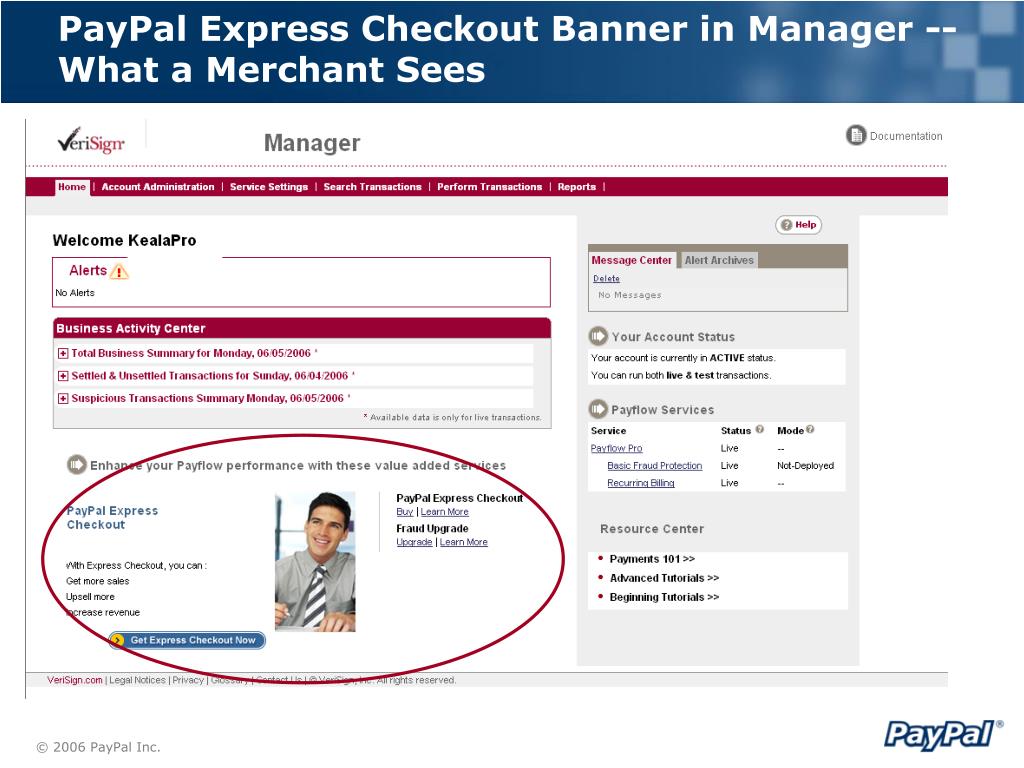Open the Service Settings menu
The width and height of the screenshot is (1024, 768).
pyautogui.click(x=268, y=187)
